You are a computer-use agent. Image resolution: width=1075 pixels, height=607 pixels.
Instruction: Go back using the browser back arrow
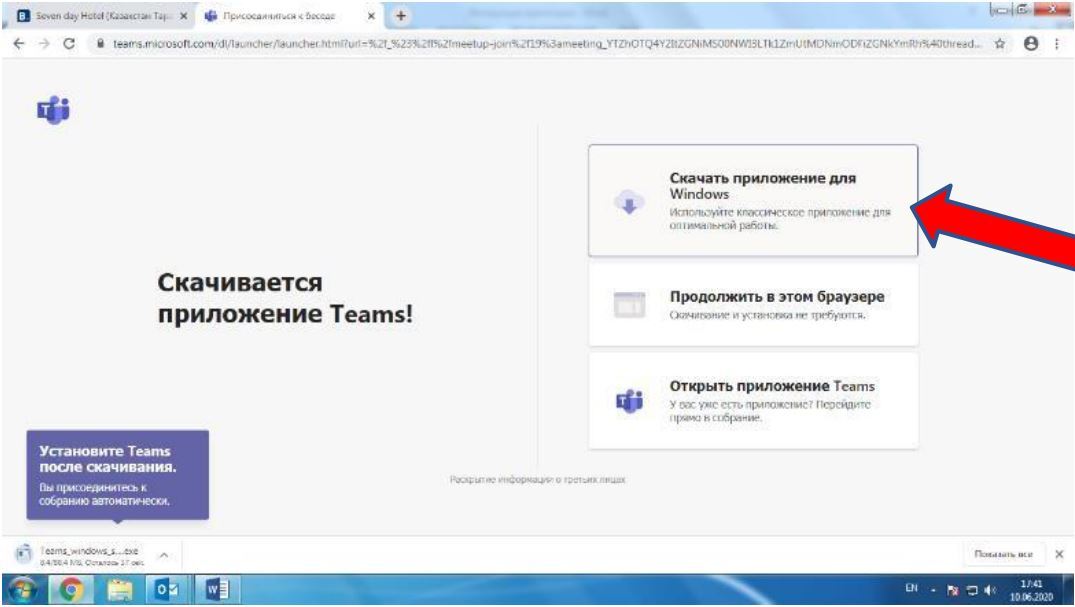[x=19, y=43]
